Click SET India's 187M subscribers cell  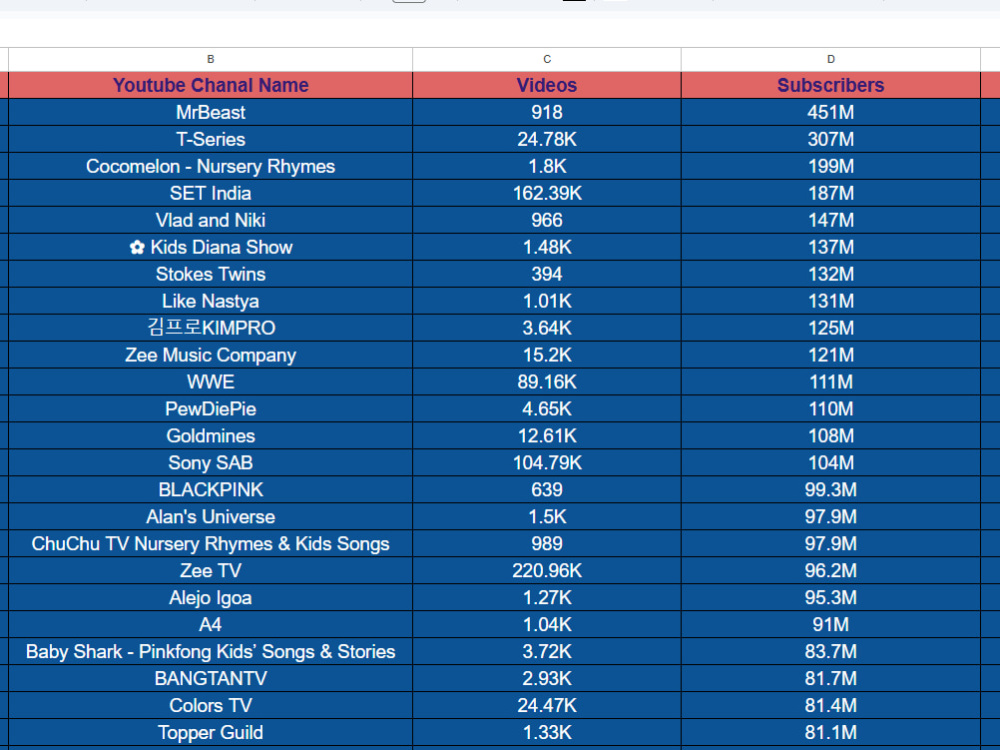[x=830, y=193]
